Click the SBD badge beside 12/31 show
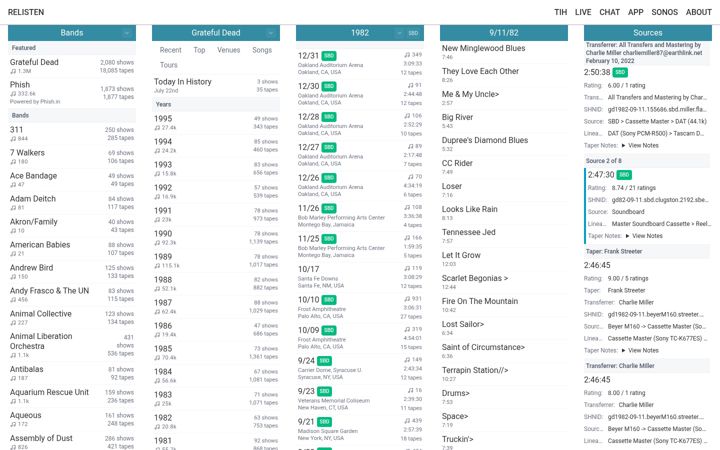Viewport: 720px width, 450px height. (329, 56)
